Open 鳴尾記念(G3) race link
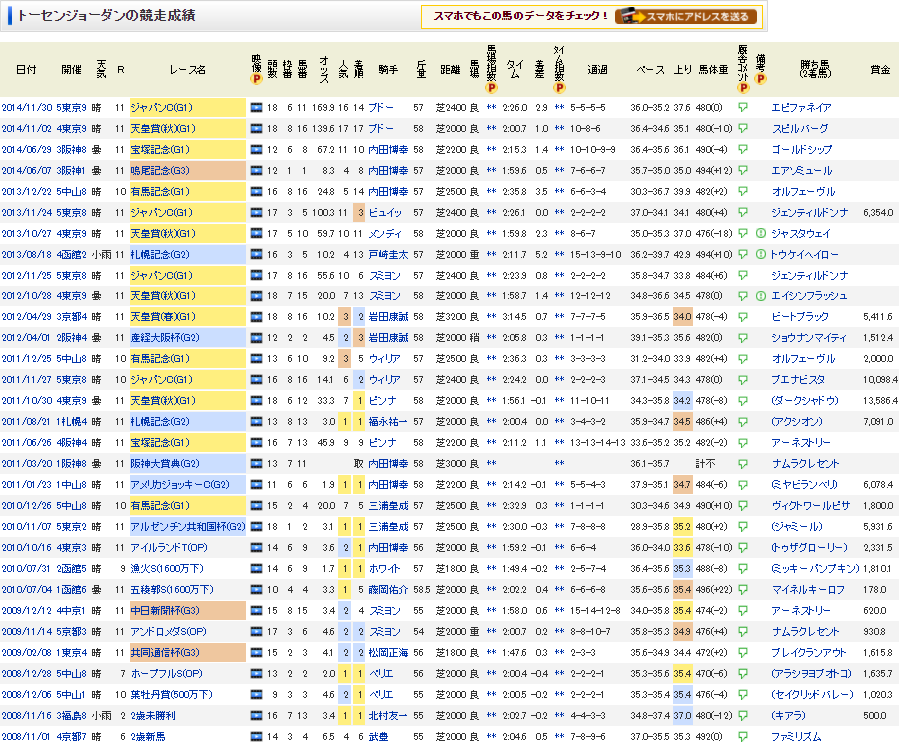899x742 pixels. point(160,170)
